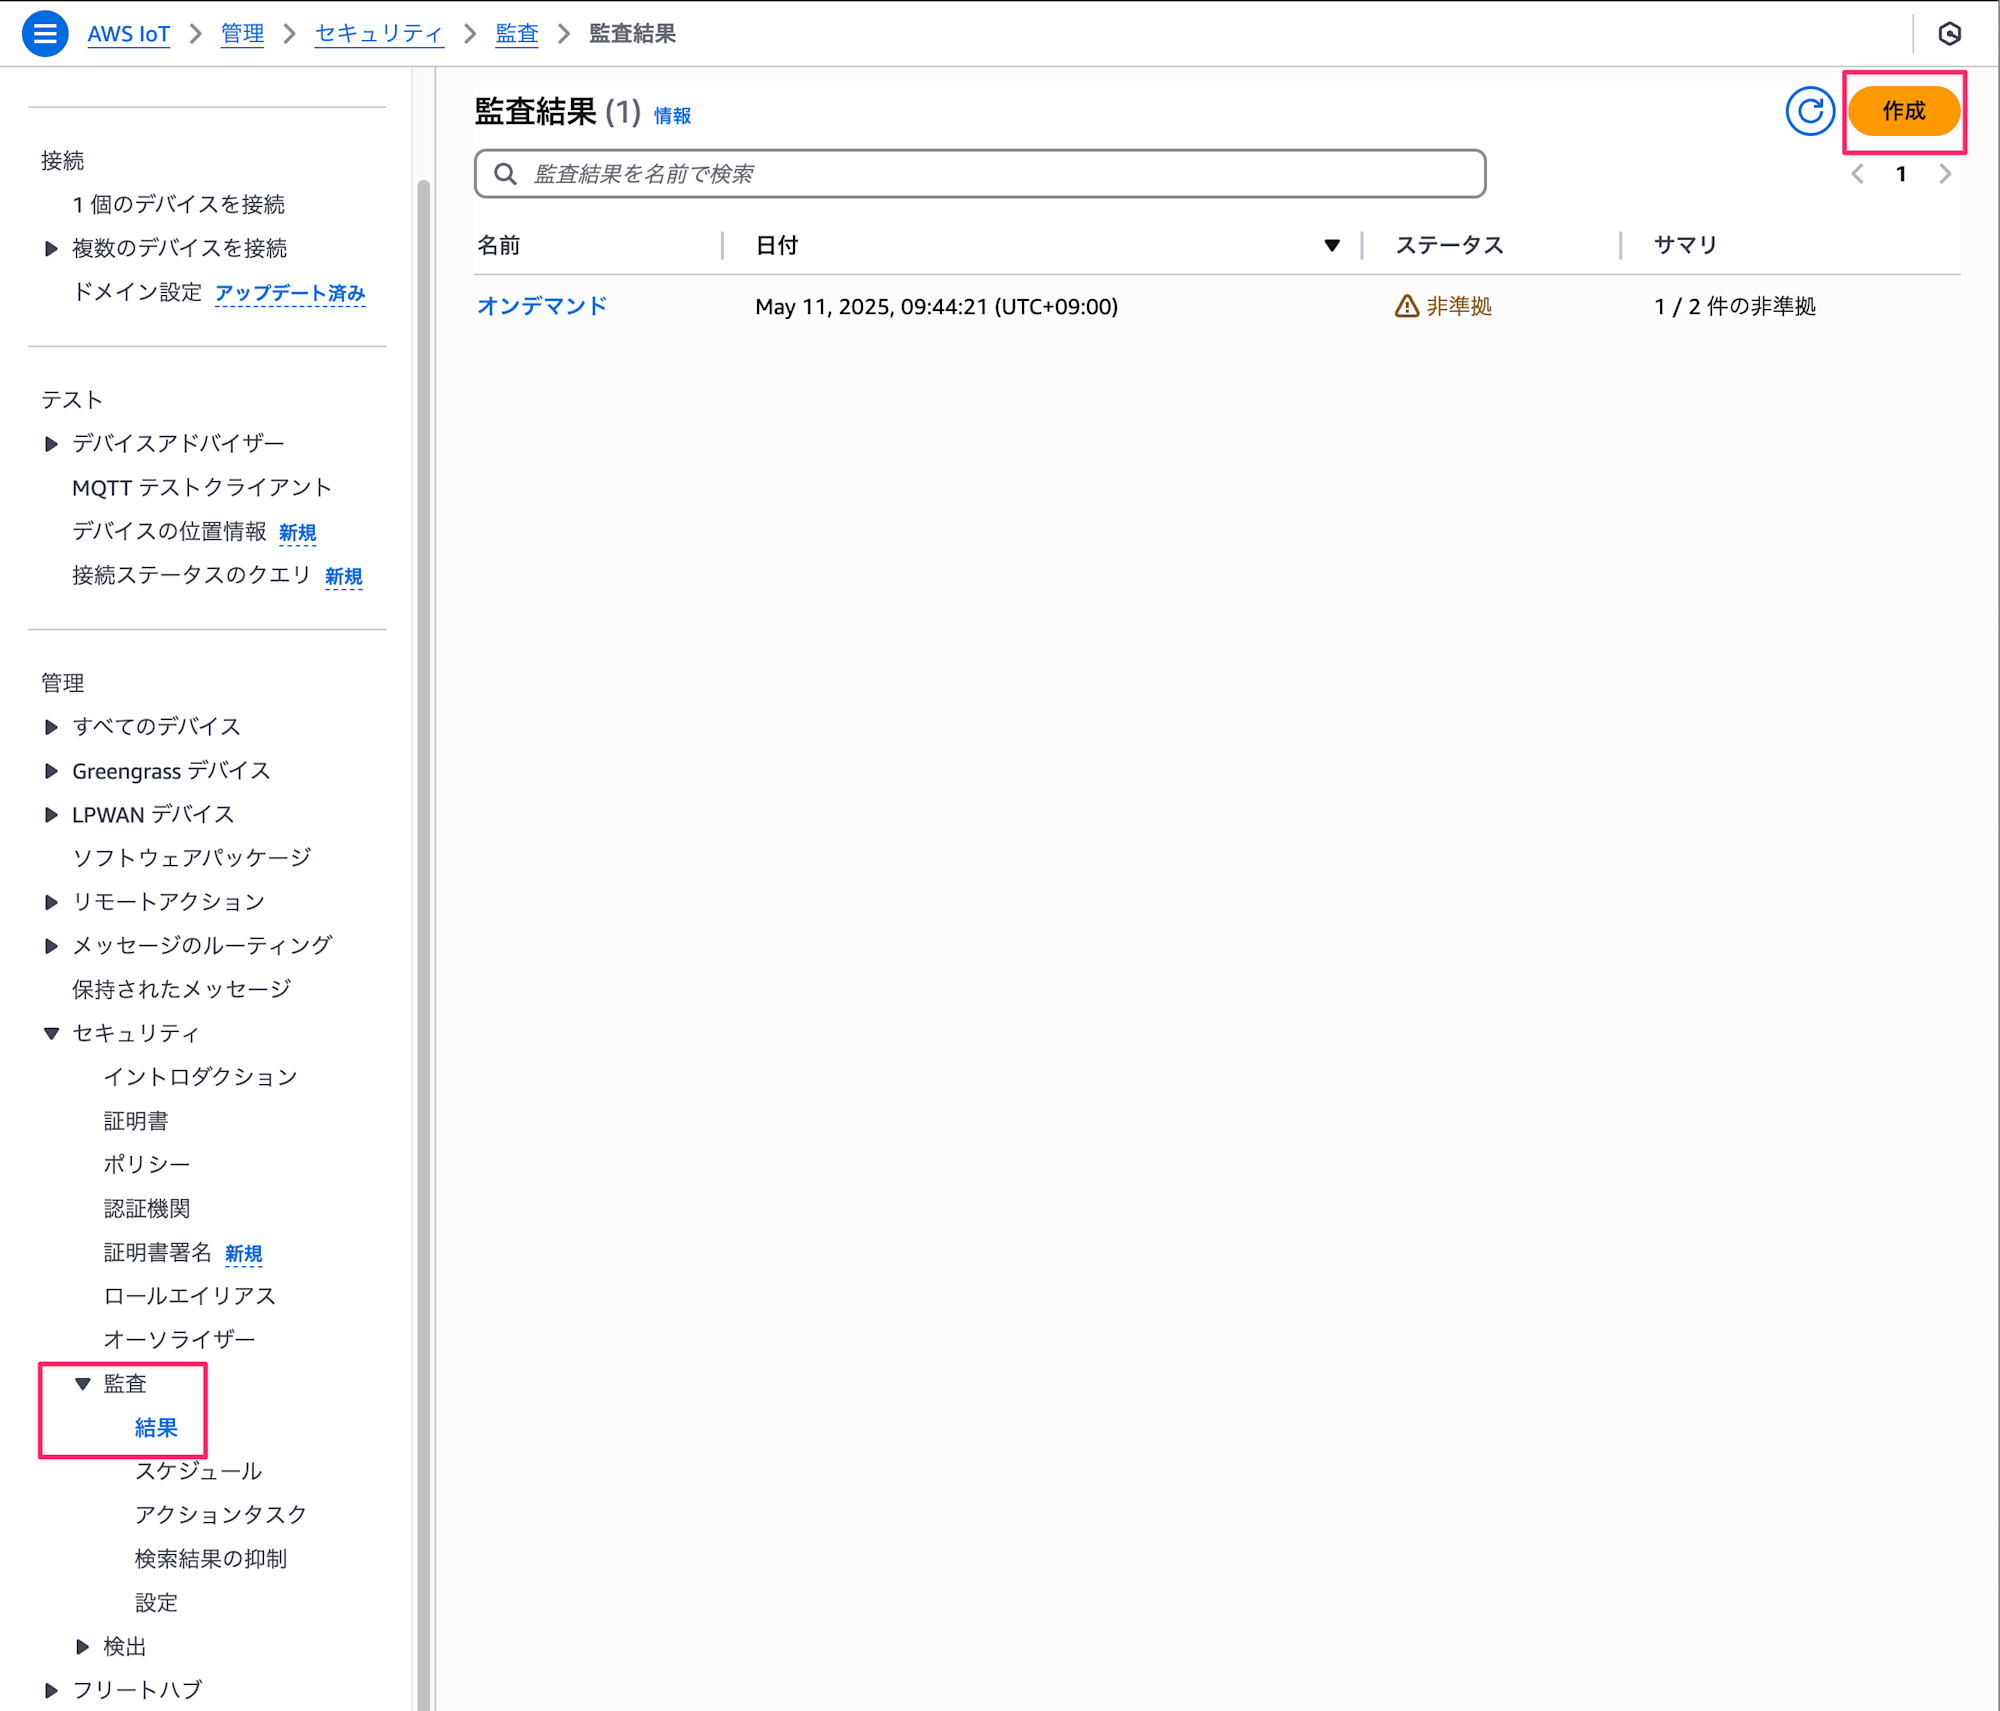
Task: Click the 新規 badge beside 接続ステータスのクエリ
Action: [x=343, y=577]
